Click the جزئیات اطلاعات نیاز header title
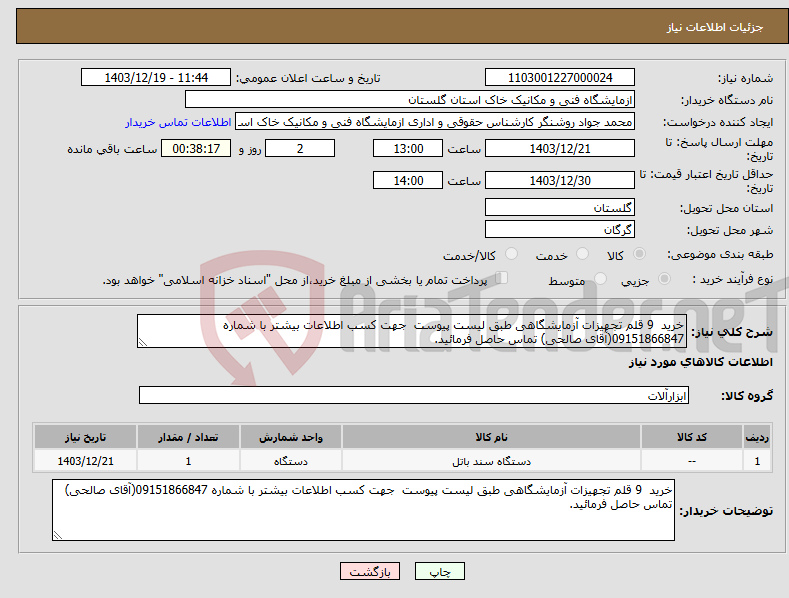 tap(715, 27)
